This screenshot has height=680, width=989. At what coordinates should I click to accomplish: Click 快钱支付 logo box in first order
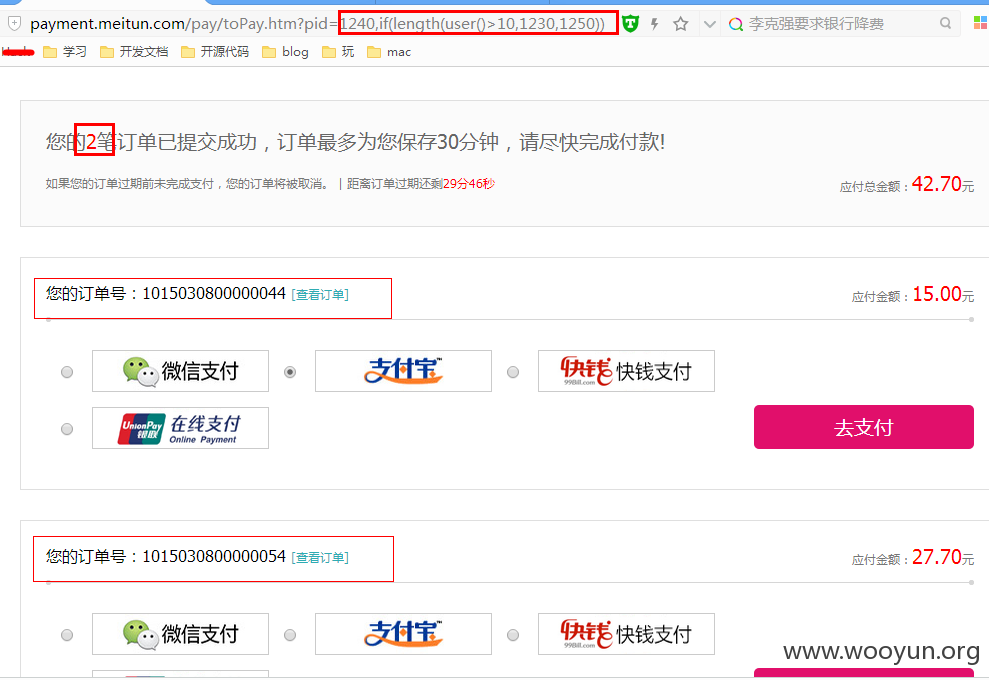[x=626, y=371]
